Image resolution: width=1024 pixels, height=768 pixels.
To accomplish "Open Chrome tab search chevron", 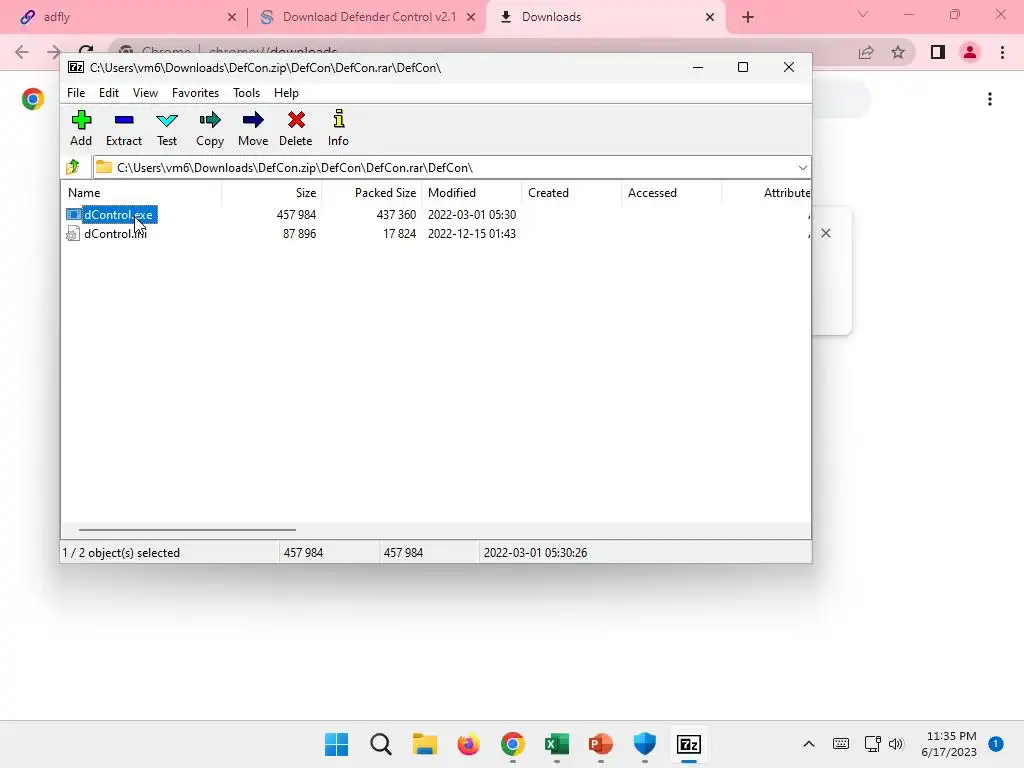I will 863,14.
